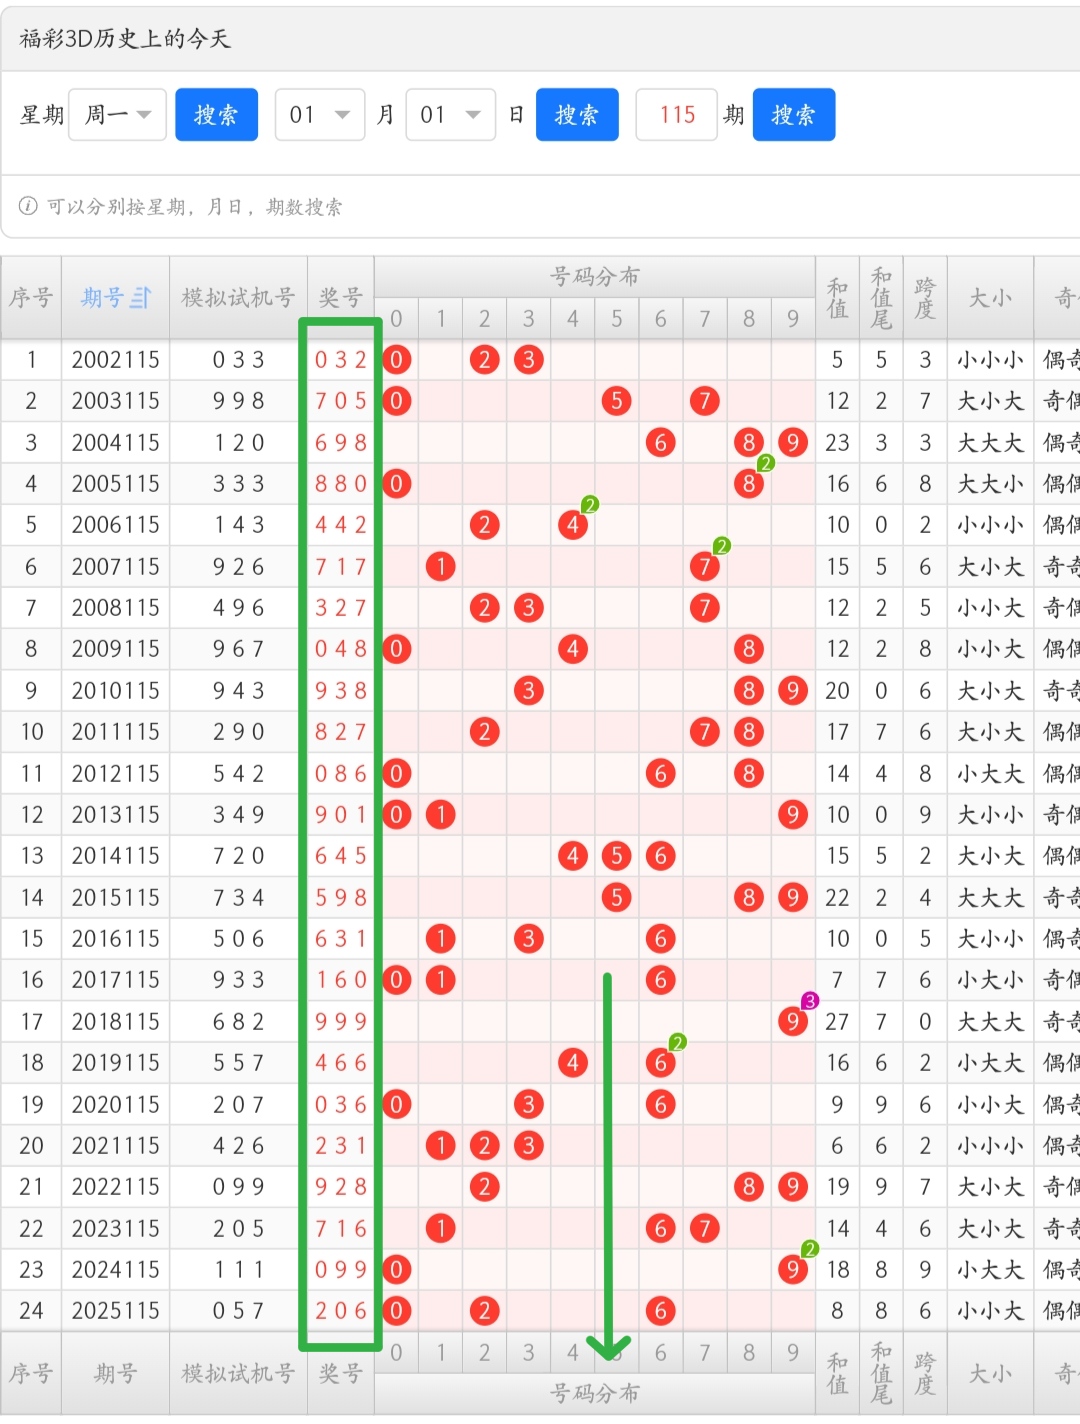
Task: Click the 跨度 column header at top
Action: [925, 298]
